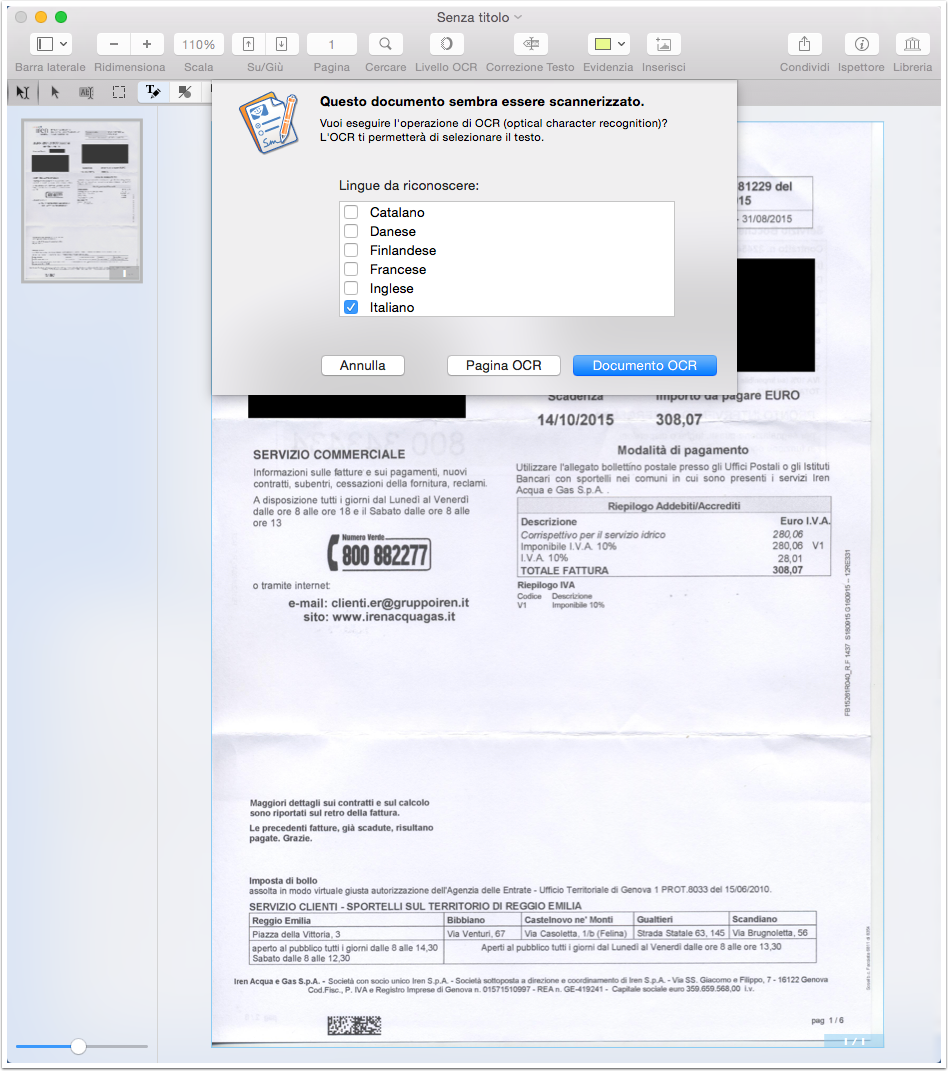Click the green fullscreen window button
Image resolution: width=948 pixels, height=1071 pixels.
[61, 17]
